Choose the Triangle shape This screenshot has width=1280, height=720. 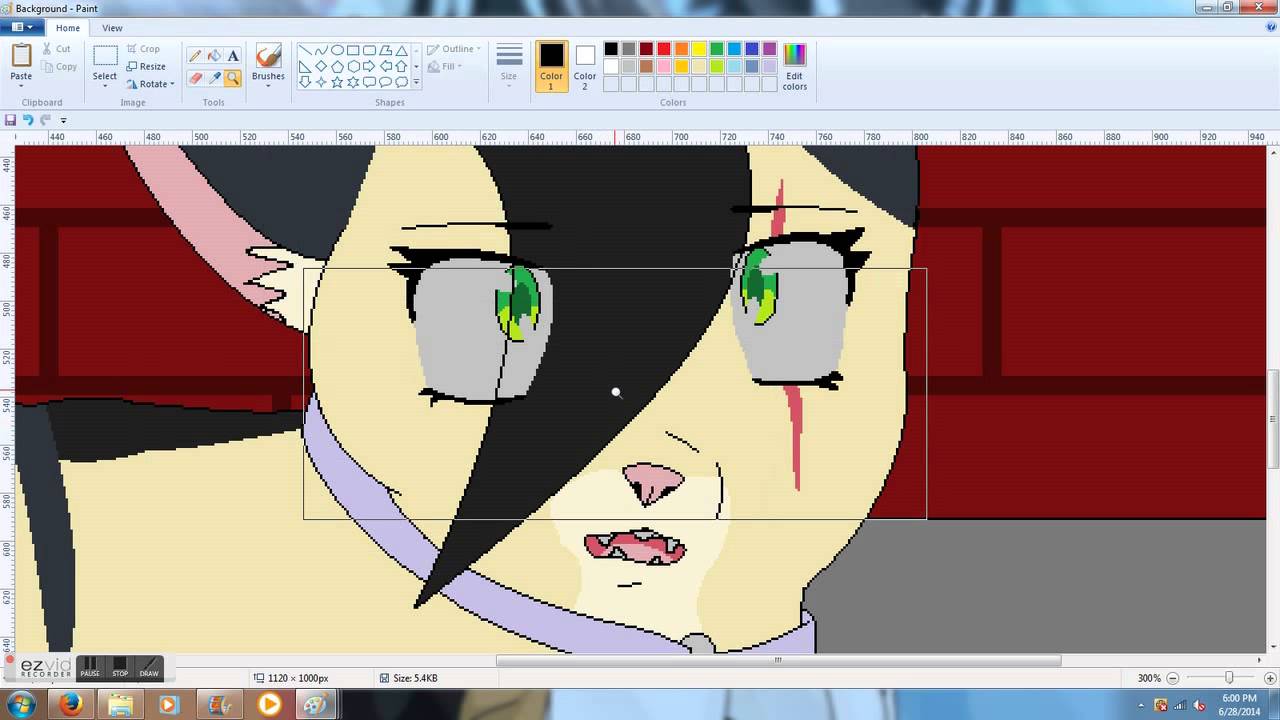(x=401, y=50)
